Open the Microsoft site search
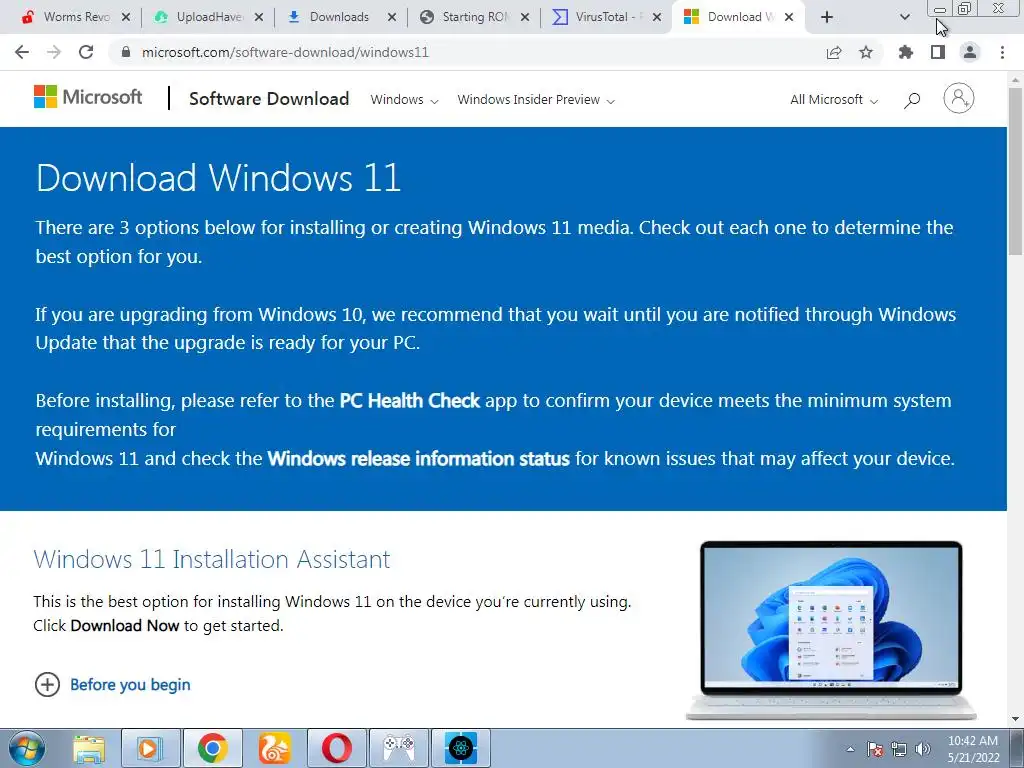The width and height of the screenshot is (1024, 768). (x=912, y=100)
